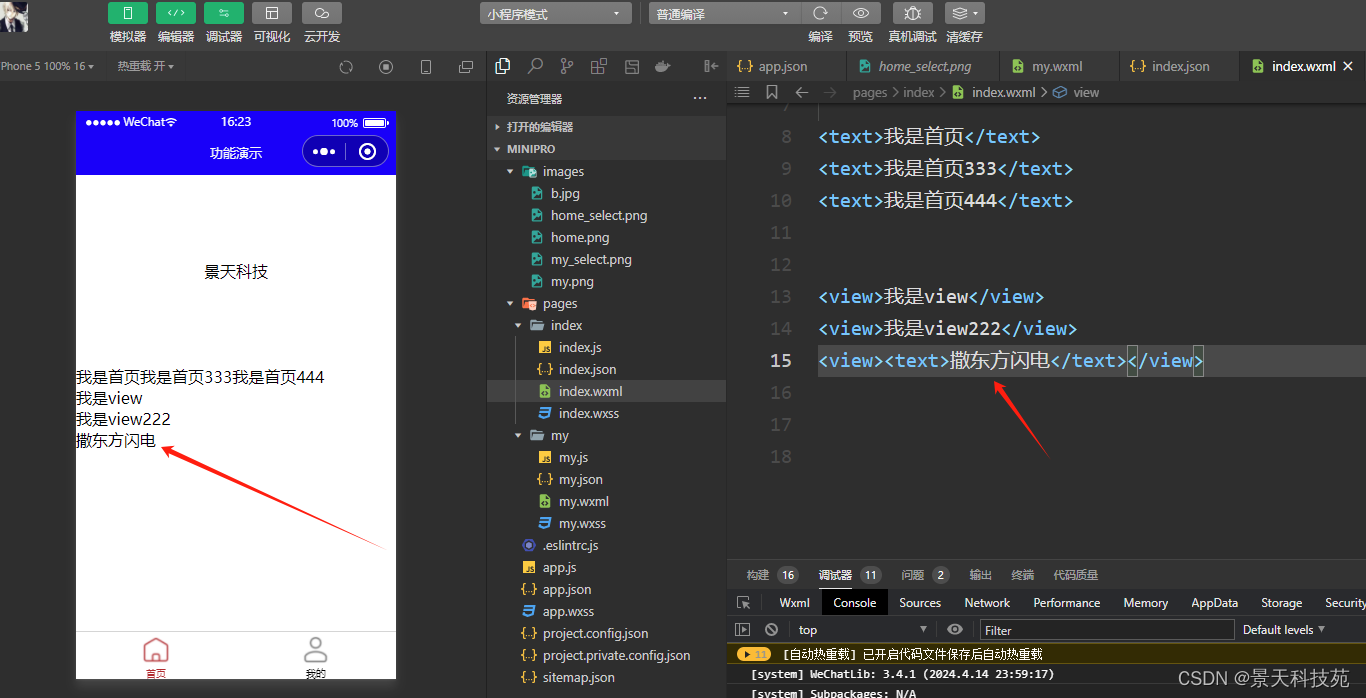Open the 资源管理器 more options ellipsis
The width and height of the screenshot is (1366, 698).
(700, 99)
